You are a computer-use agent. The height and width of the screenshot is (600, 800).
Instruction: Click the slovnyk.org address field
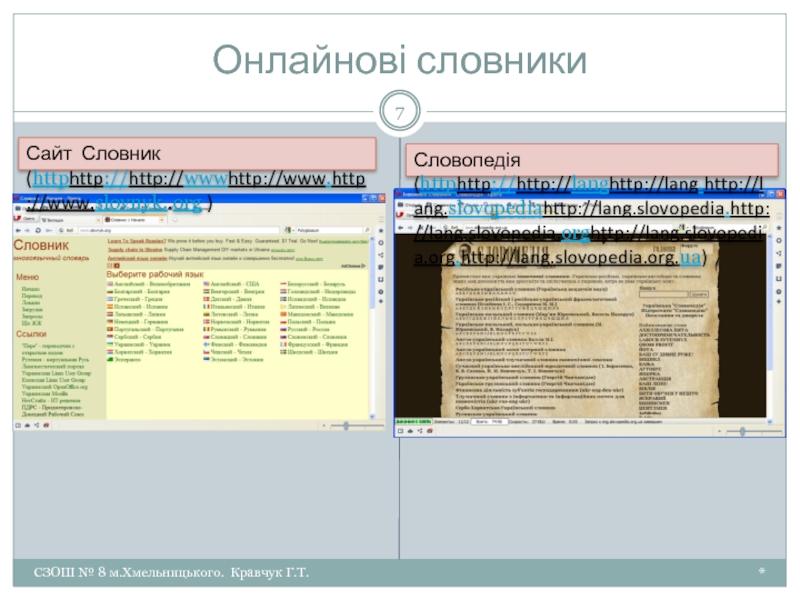(179, 231)
